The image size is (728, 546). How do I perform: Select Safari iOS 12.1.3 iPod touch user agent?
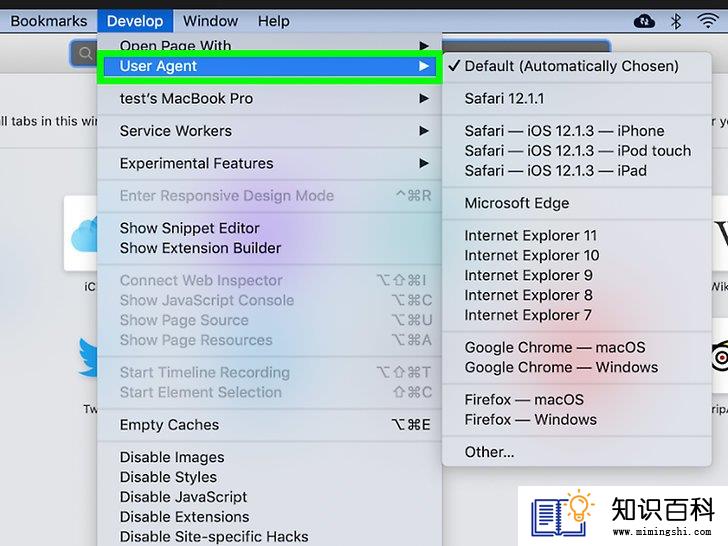click(577, 151)
